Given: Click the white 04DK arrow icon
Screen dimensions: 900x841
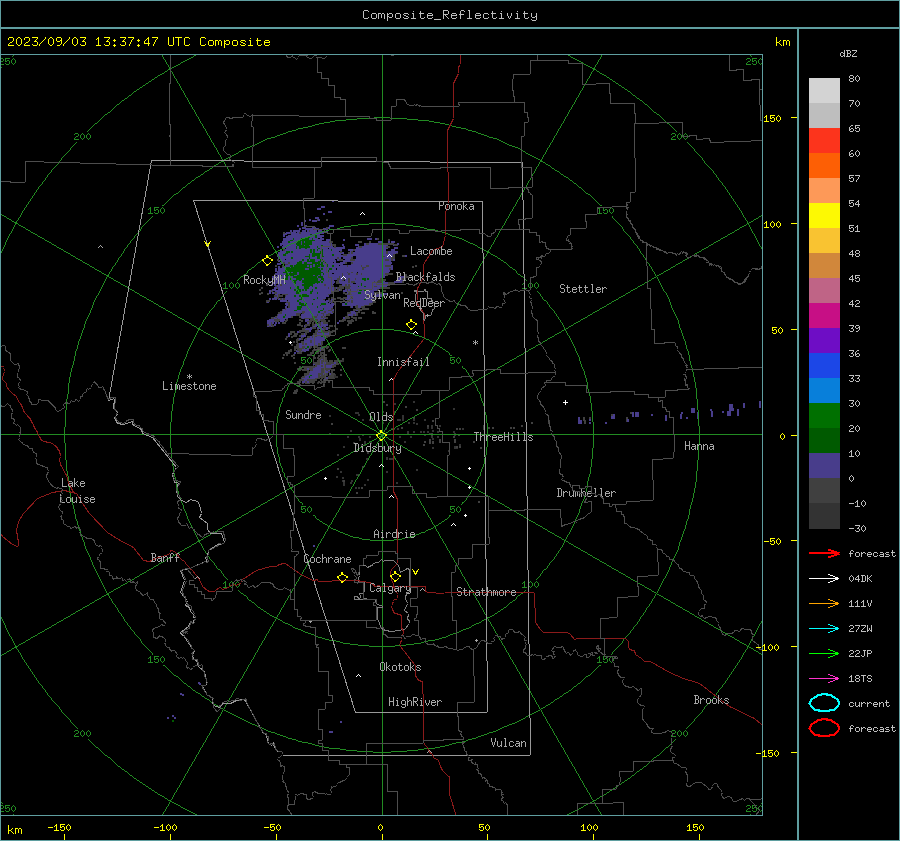Looking at the screenshot, I should point(824,578).
